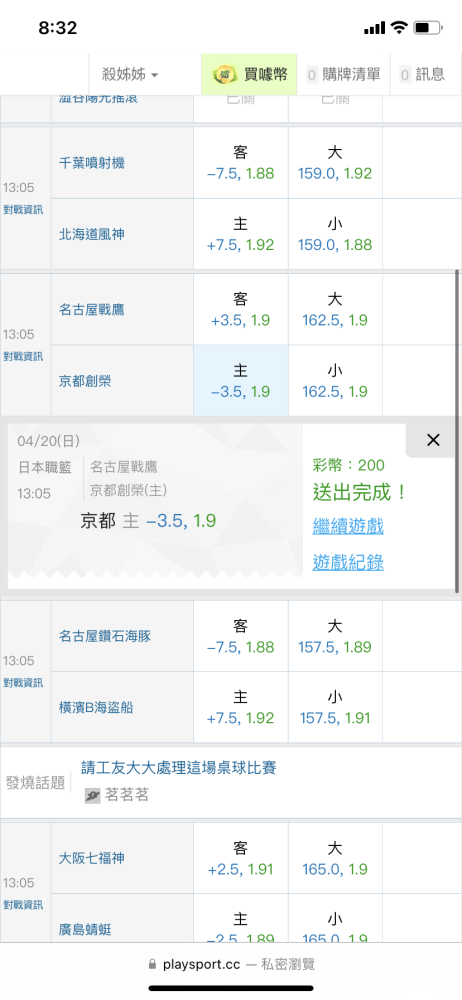Pick over 162.5 for 名古屋戰鷹 game
This screenshot has height=1000, width=462.
pos(335,310)
